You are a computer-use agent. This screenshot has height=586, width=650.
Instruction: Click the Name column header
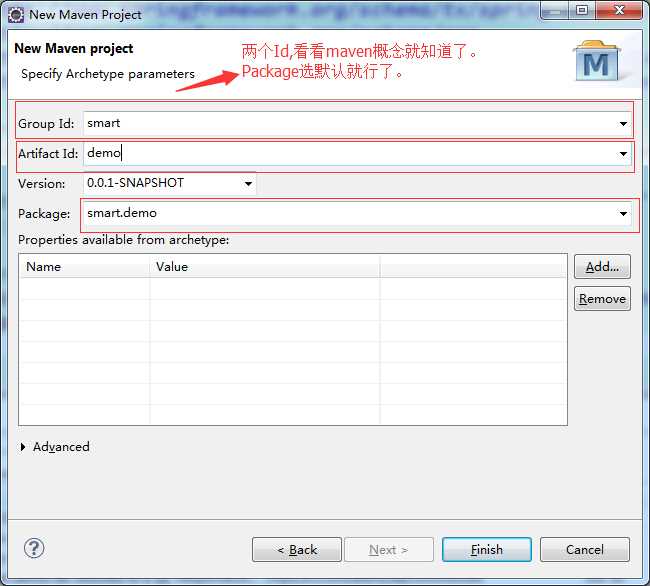[x=85, y=266]
